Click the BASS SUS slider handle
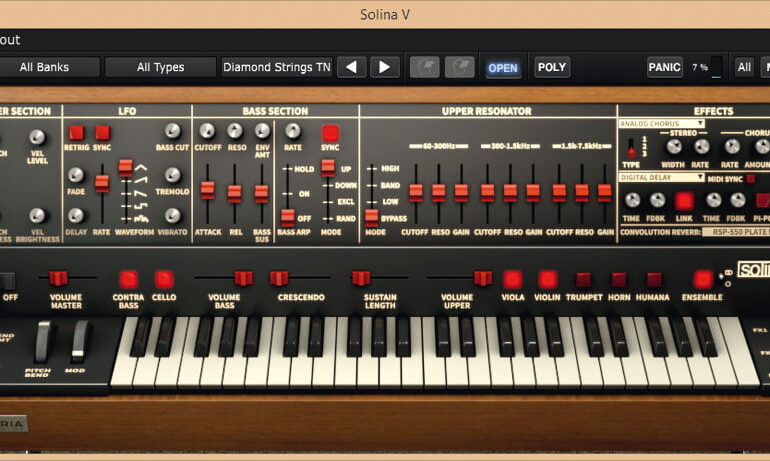 (x=262, y=193)
